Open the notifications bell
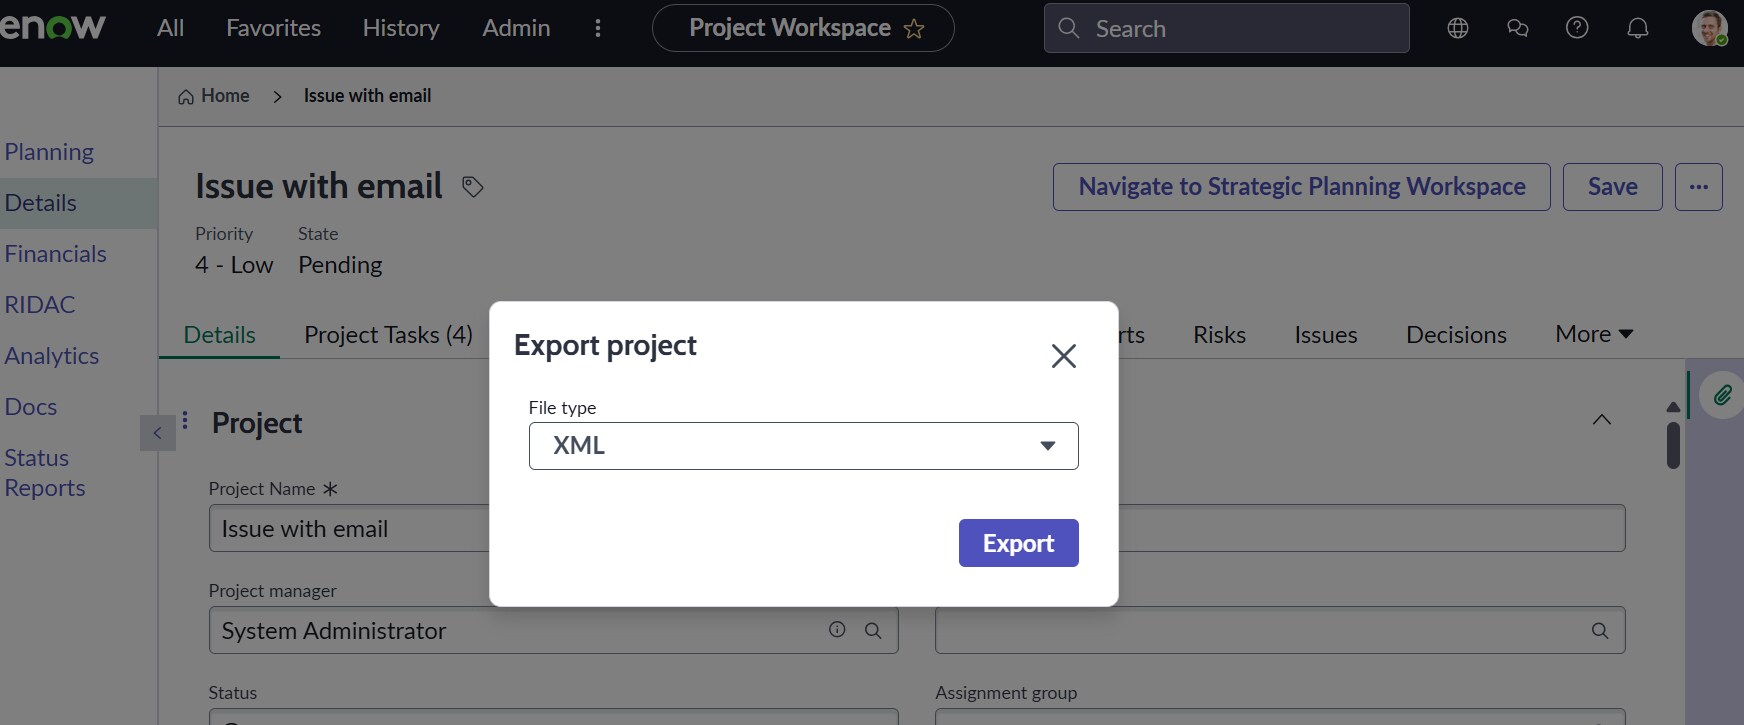 [1638, 28]
